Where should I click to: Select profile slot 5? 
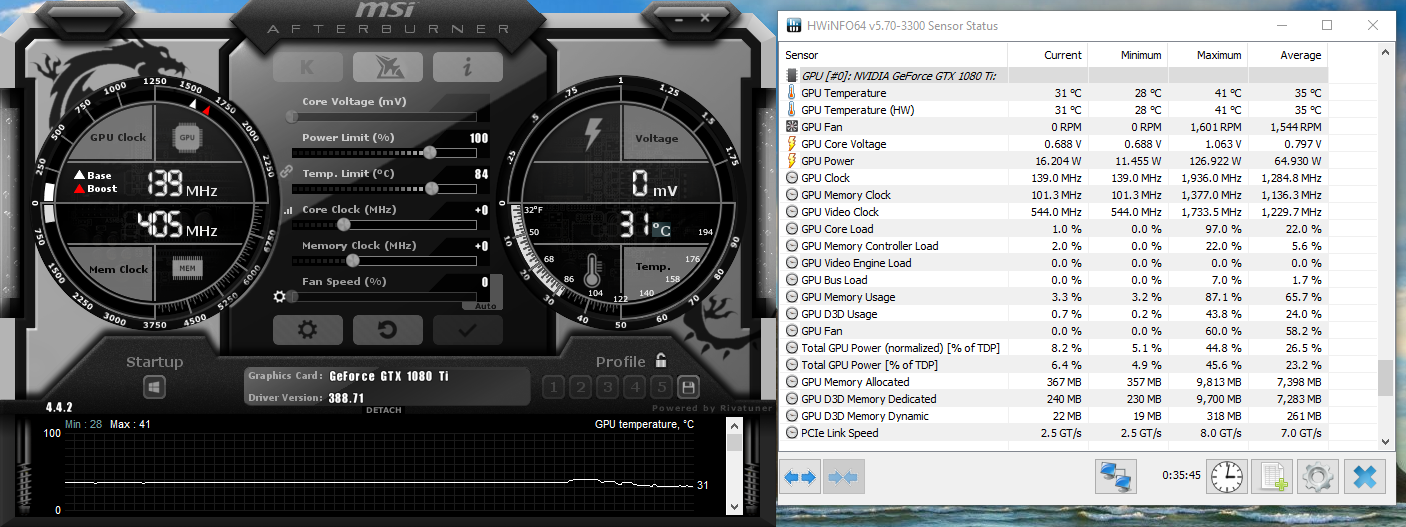coord(661,387)
